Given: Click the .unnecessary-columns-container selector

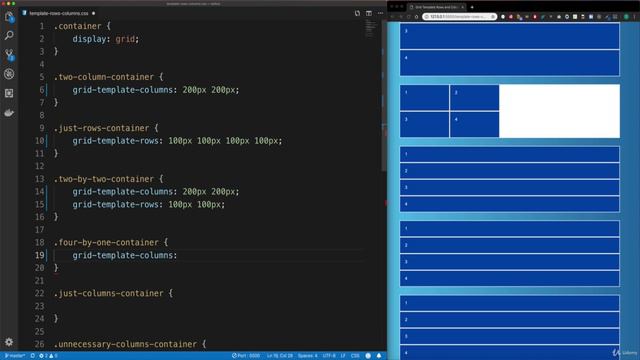Looking at the screenshot, I should pos(125,344).
